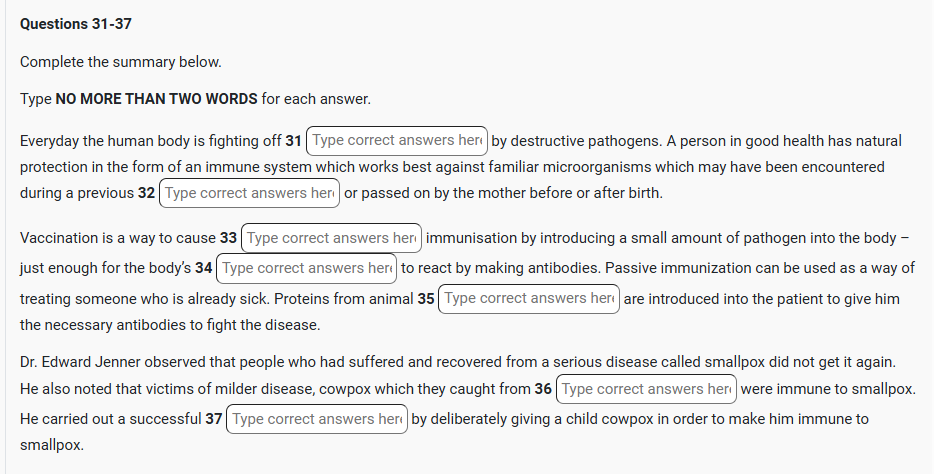The height and width of the screenshot is (474, 934).
Task: Click the bold number 35 label
Action: click(426, 298)
